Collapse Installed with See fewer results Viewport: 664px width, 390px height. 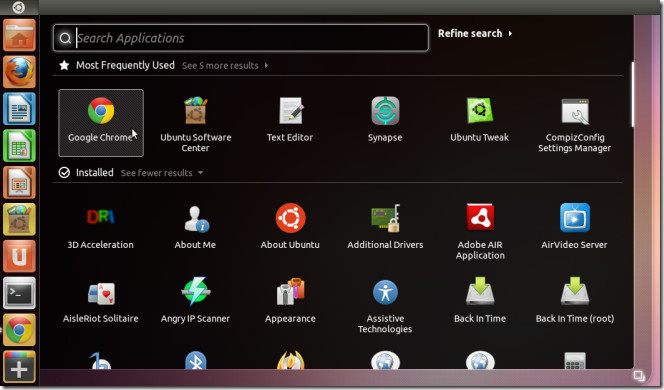pyautogui.click(x=162, y=173)
